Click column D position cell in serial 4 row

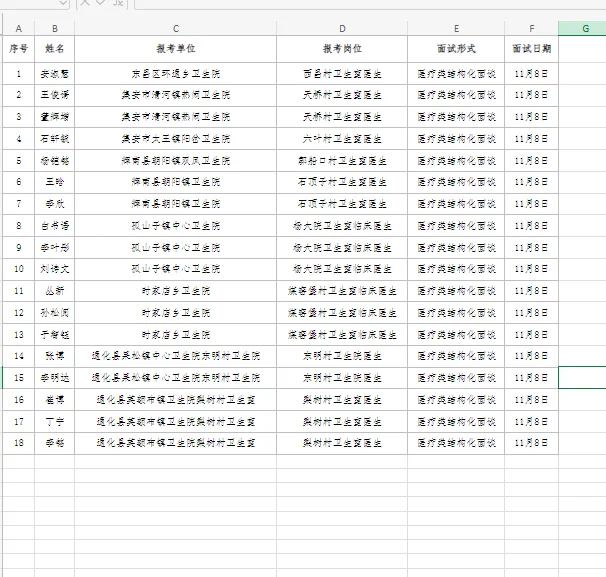pos(342,139)
